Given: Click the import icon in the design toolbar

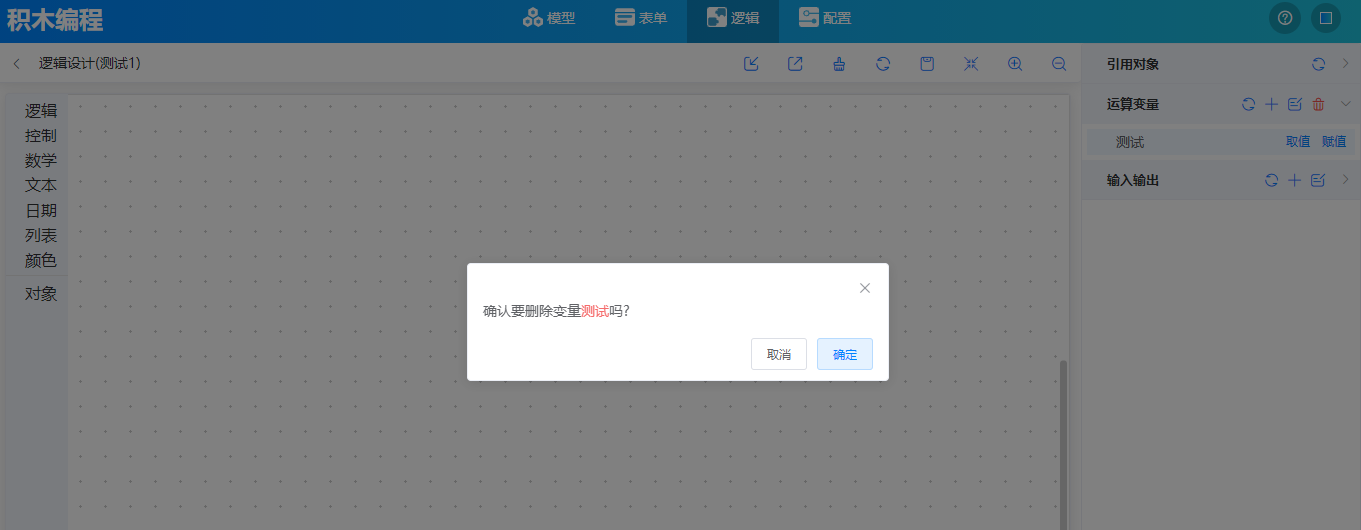Looking at the screenshot, I should click(x=751, y=64).
